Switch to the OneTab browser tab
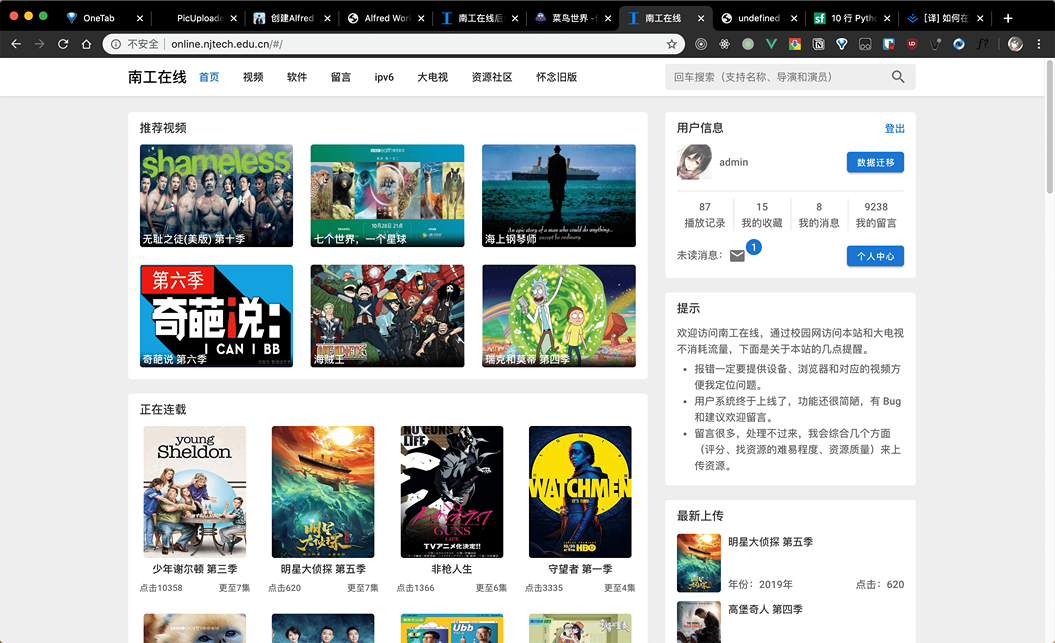The image size is (1055, 643). pyautogui.click(x=98, y=18)
